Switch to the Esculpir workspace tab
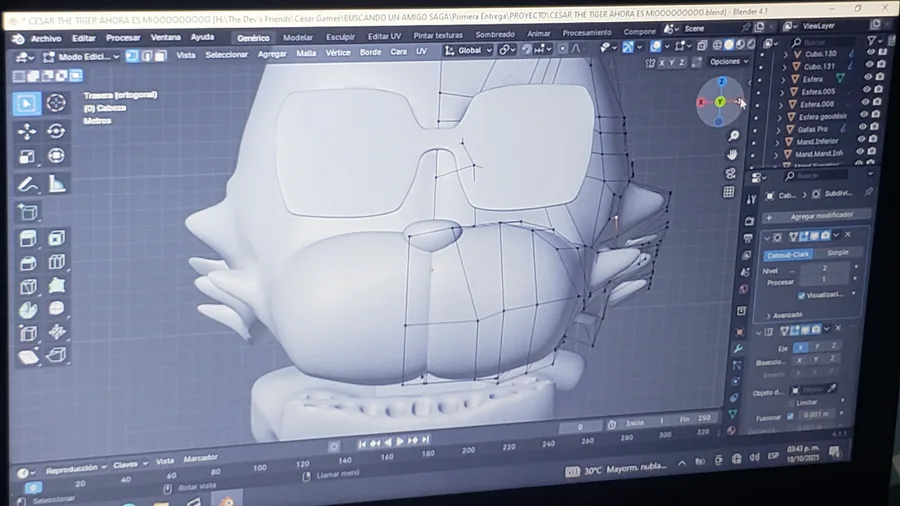This screenshot has height=506, width=900. pyautogui.click(x=340, y=37)
